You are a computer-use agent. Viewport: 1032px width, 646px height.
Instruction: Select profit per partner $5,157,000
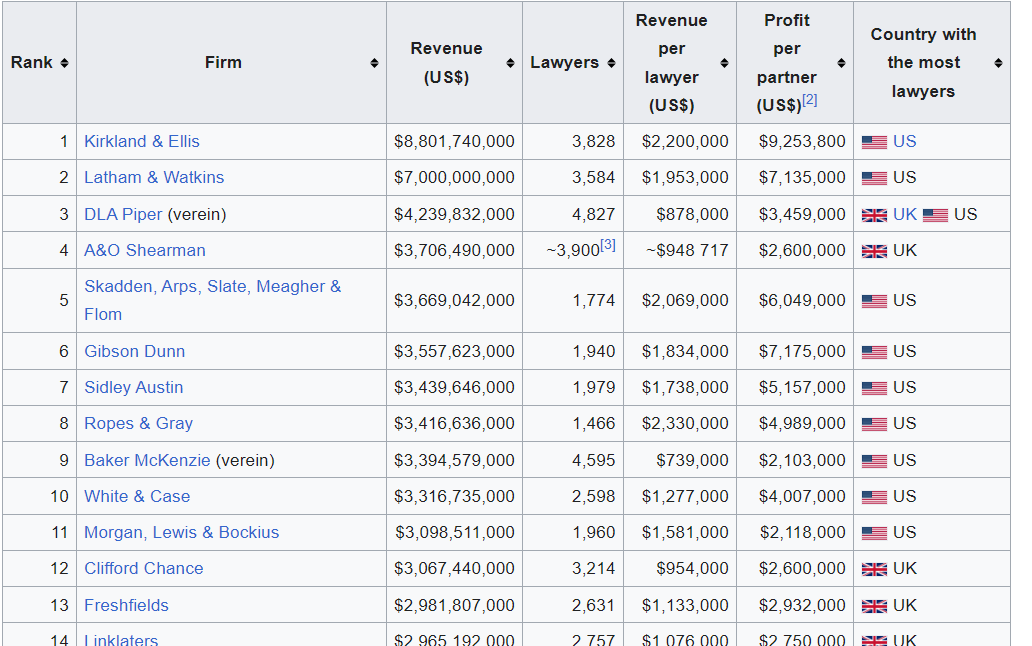click(802, 387)
